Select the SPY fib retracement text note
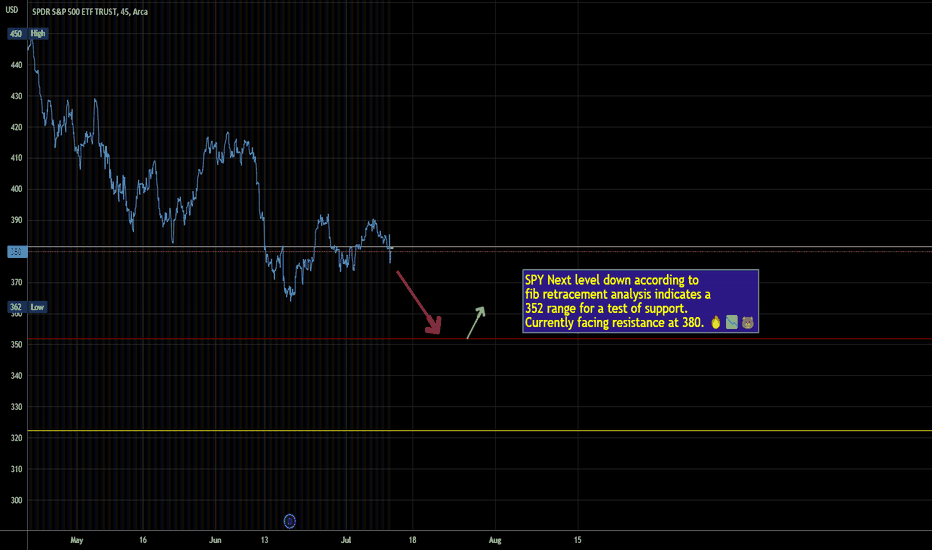This screenshot has height=550, width=932. click(x=640, y=301)
